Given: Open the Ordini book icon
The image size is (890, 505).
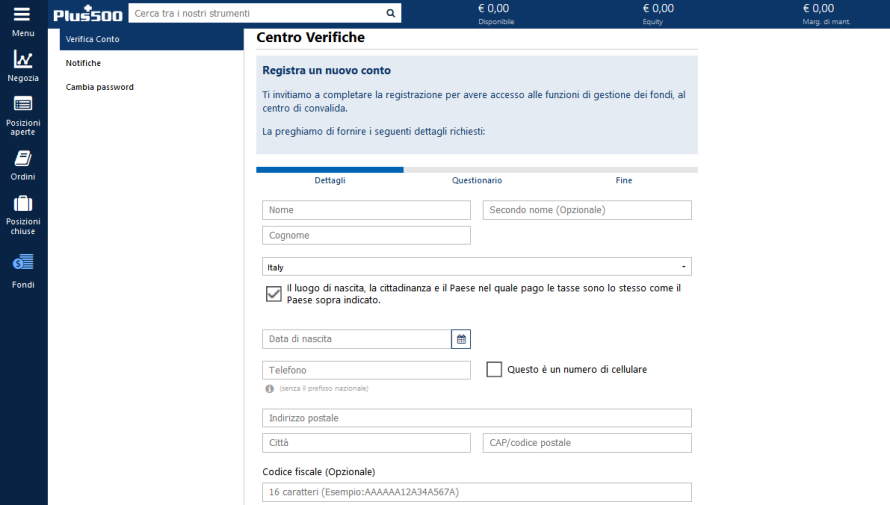Looking at the screenshot, I should pyautogui.click(x=23, y=159).
